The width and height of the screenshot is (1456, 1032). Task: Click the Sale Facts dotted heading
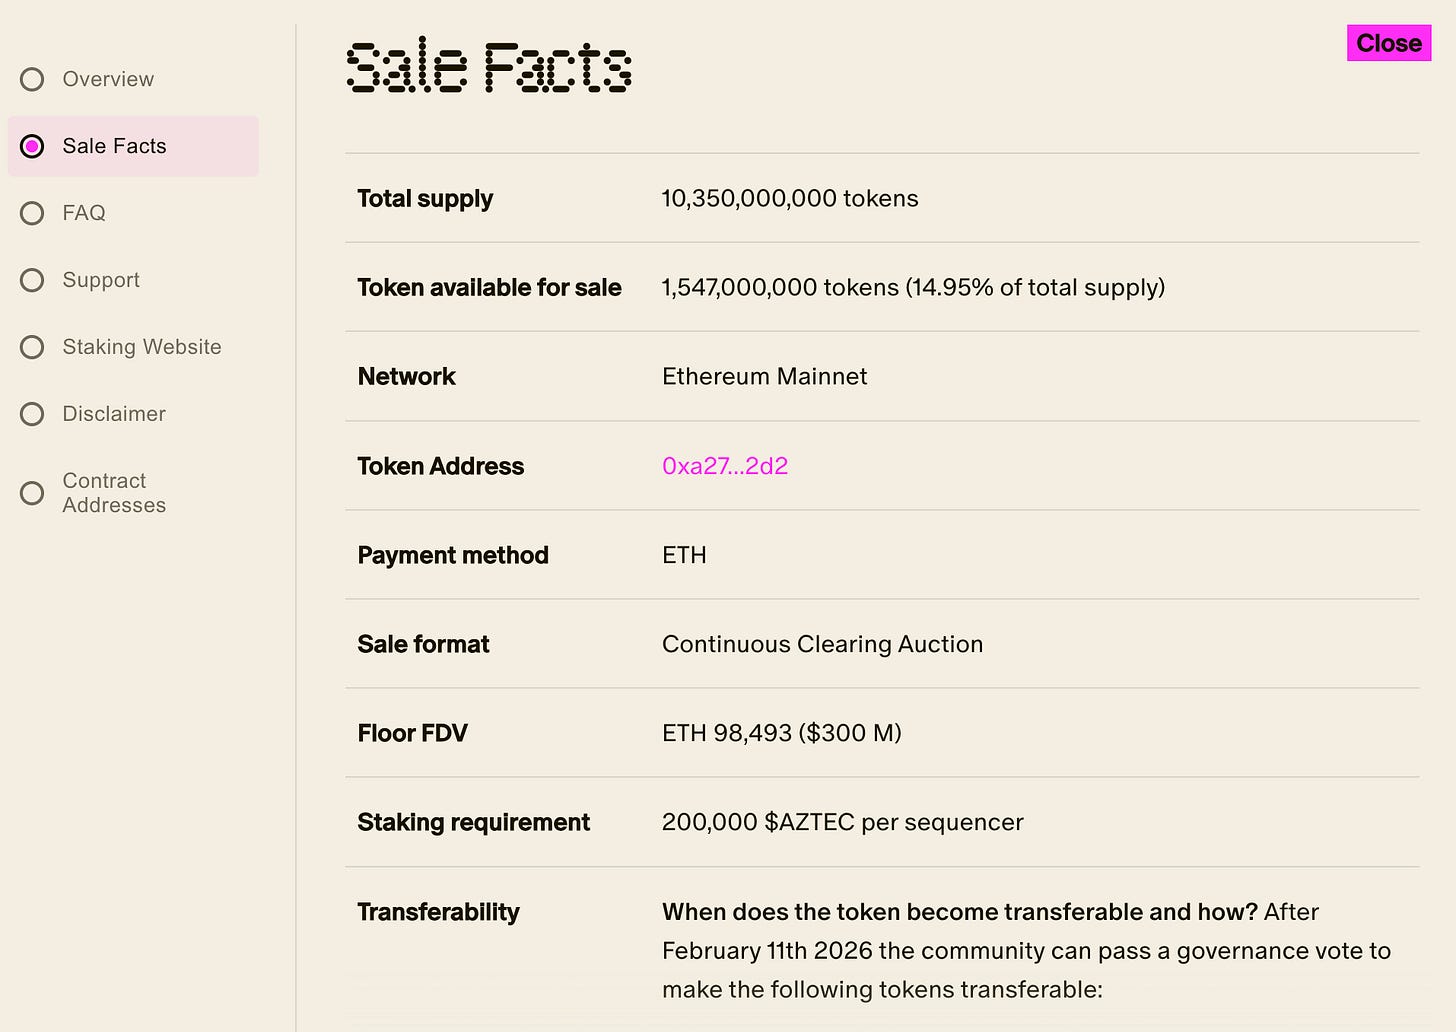pyautogui.click(x=489, y=68)
